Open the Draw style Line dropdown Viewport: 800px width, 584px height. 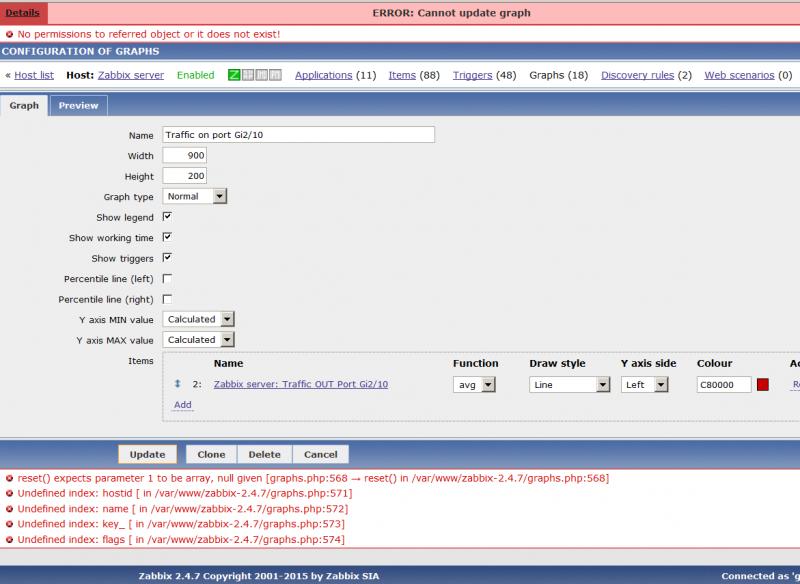coord(569,385)
